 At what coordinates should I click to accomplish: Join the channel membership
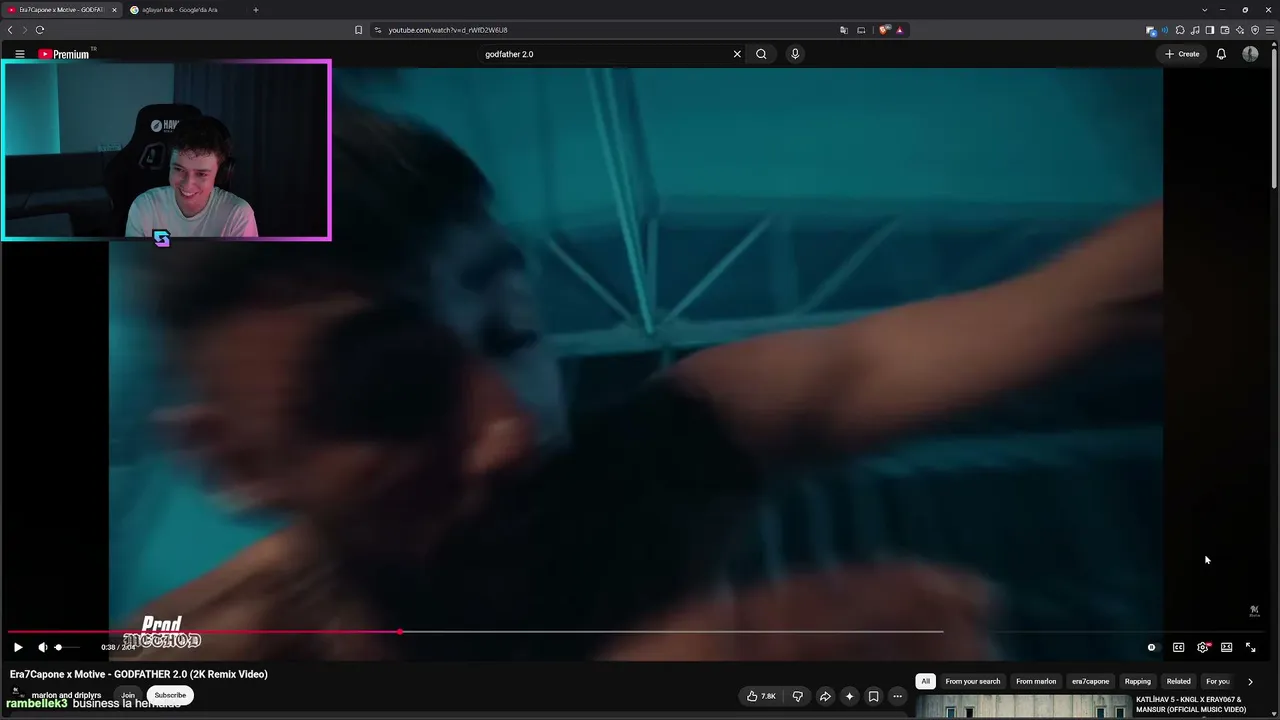click(128, 695)
